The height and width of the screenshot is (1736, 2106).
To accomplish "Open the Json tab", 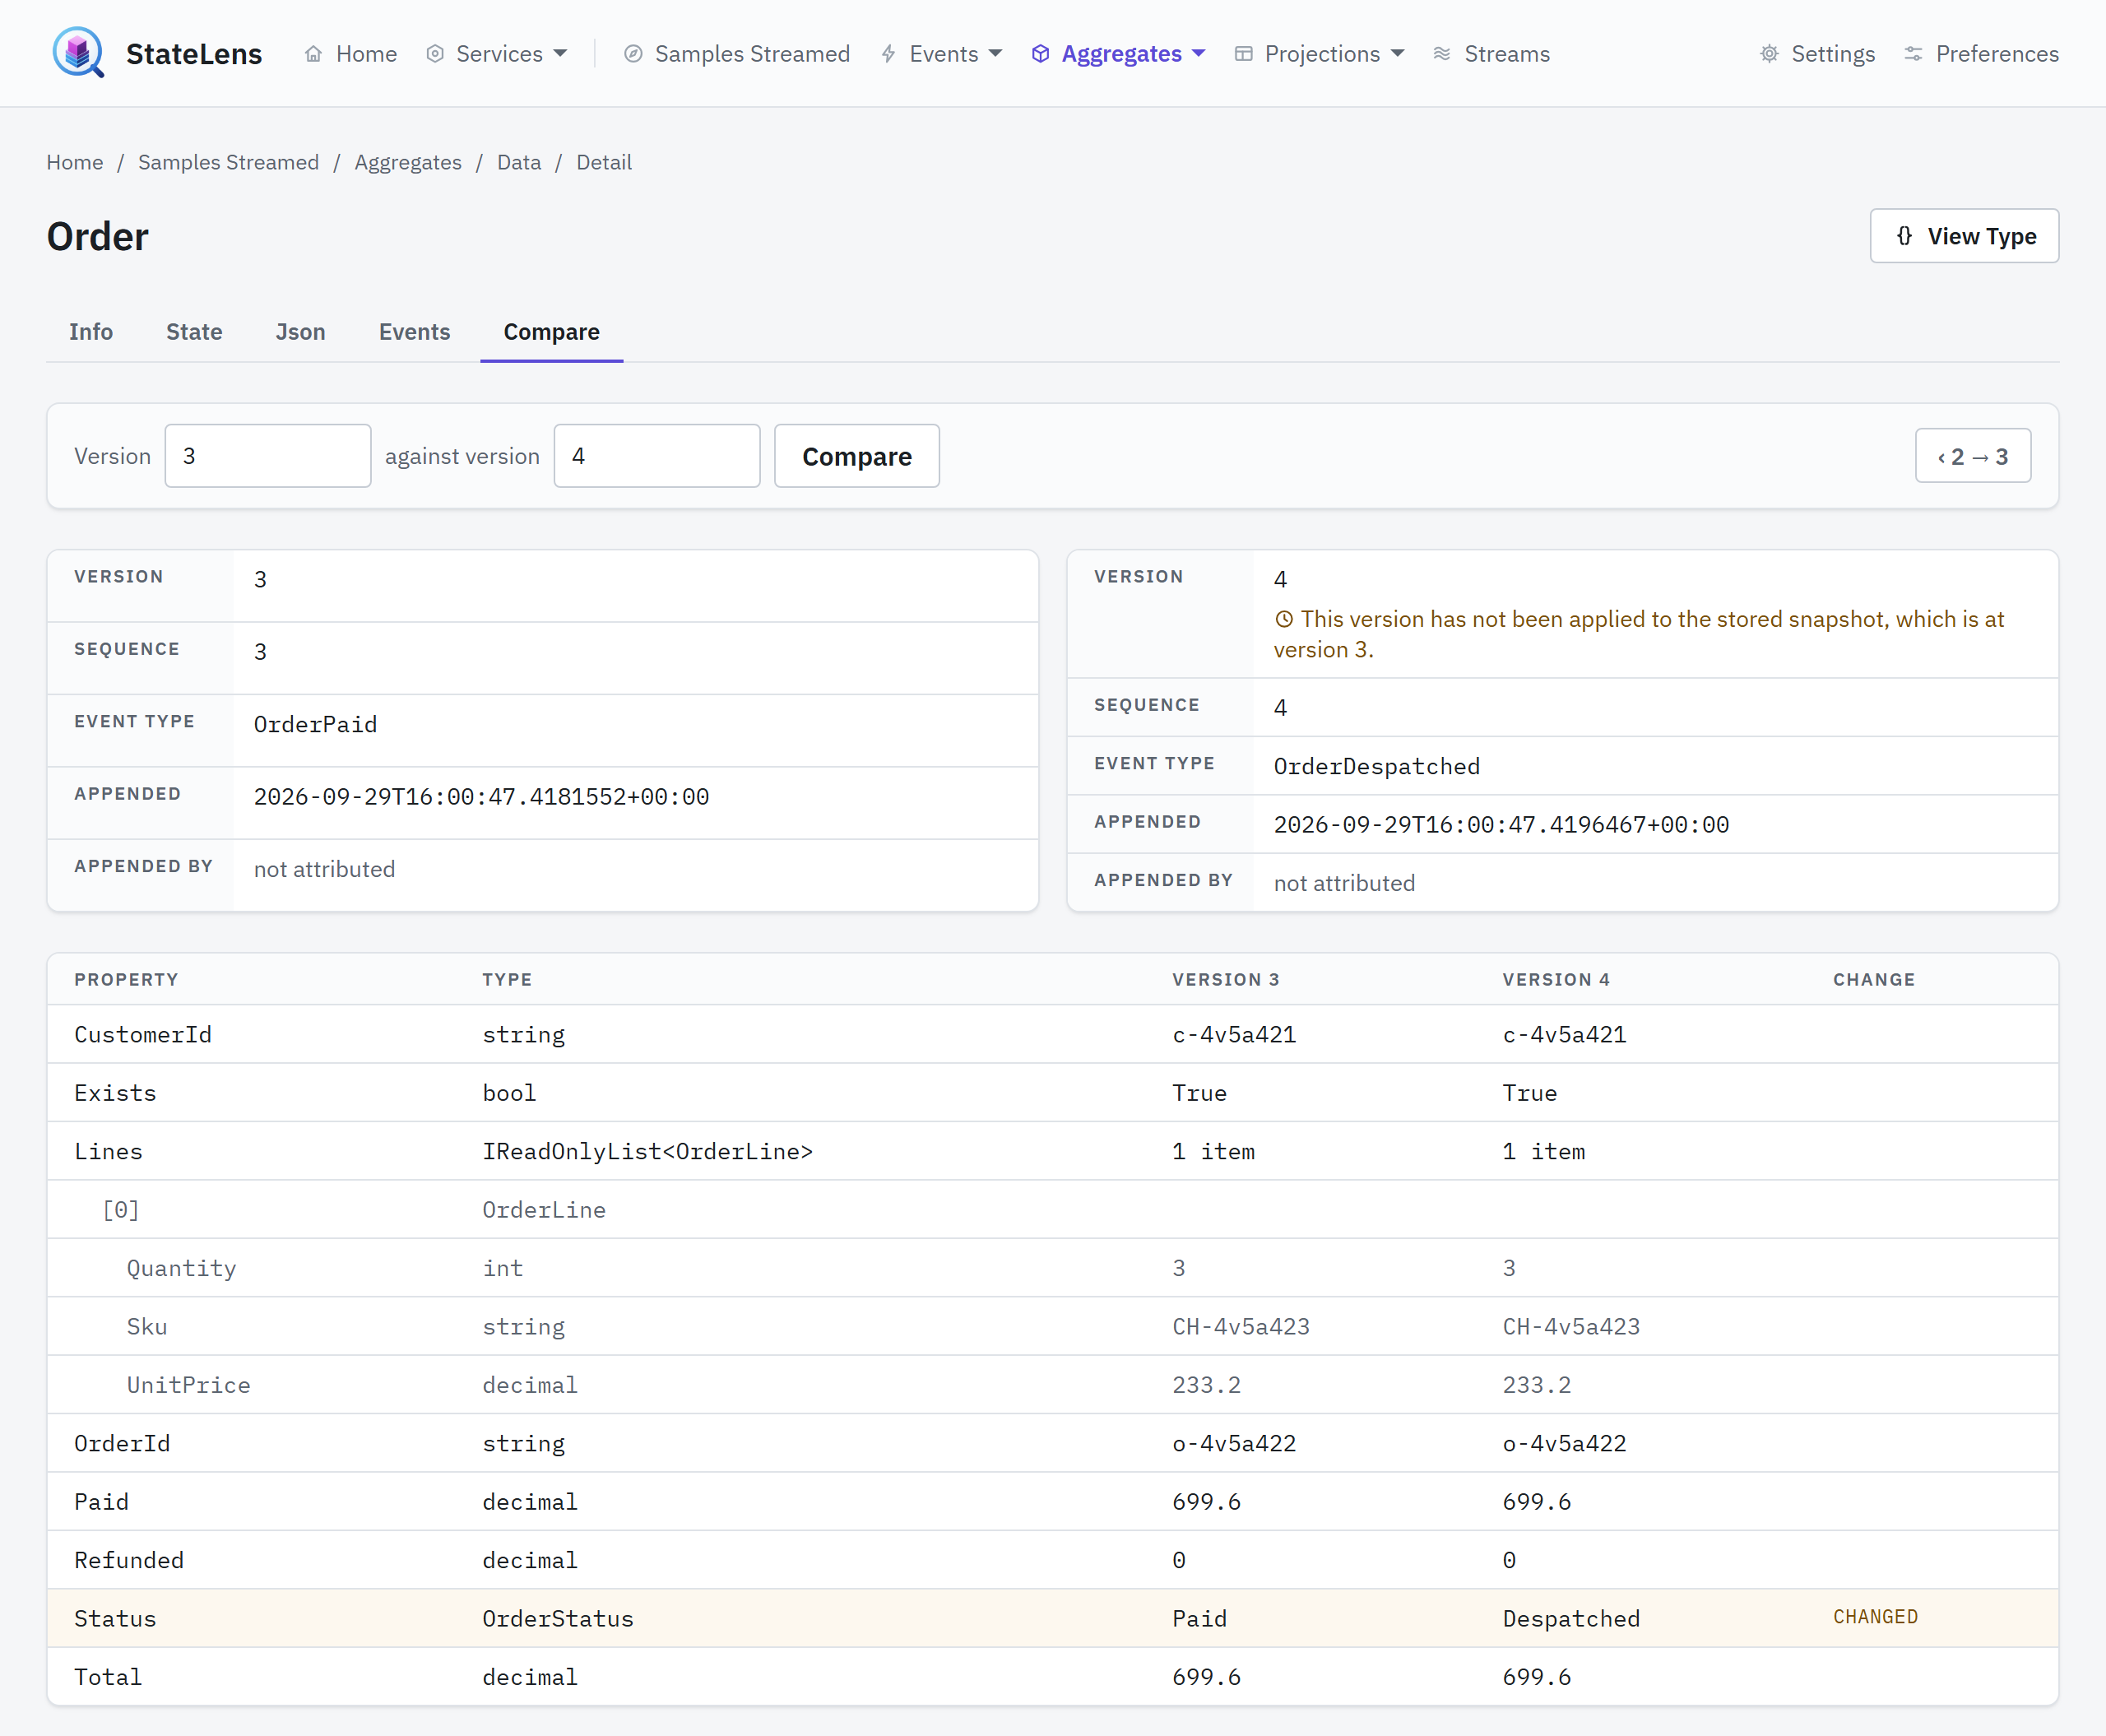I will pyautogui.click(x=301, y=332).
